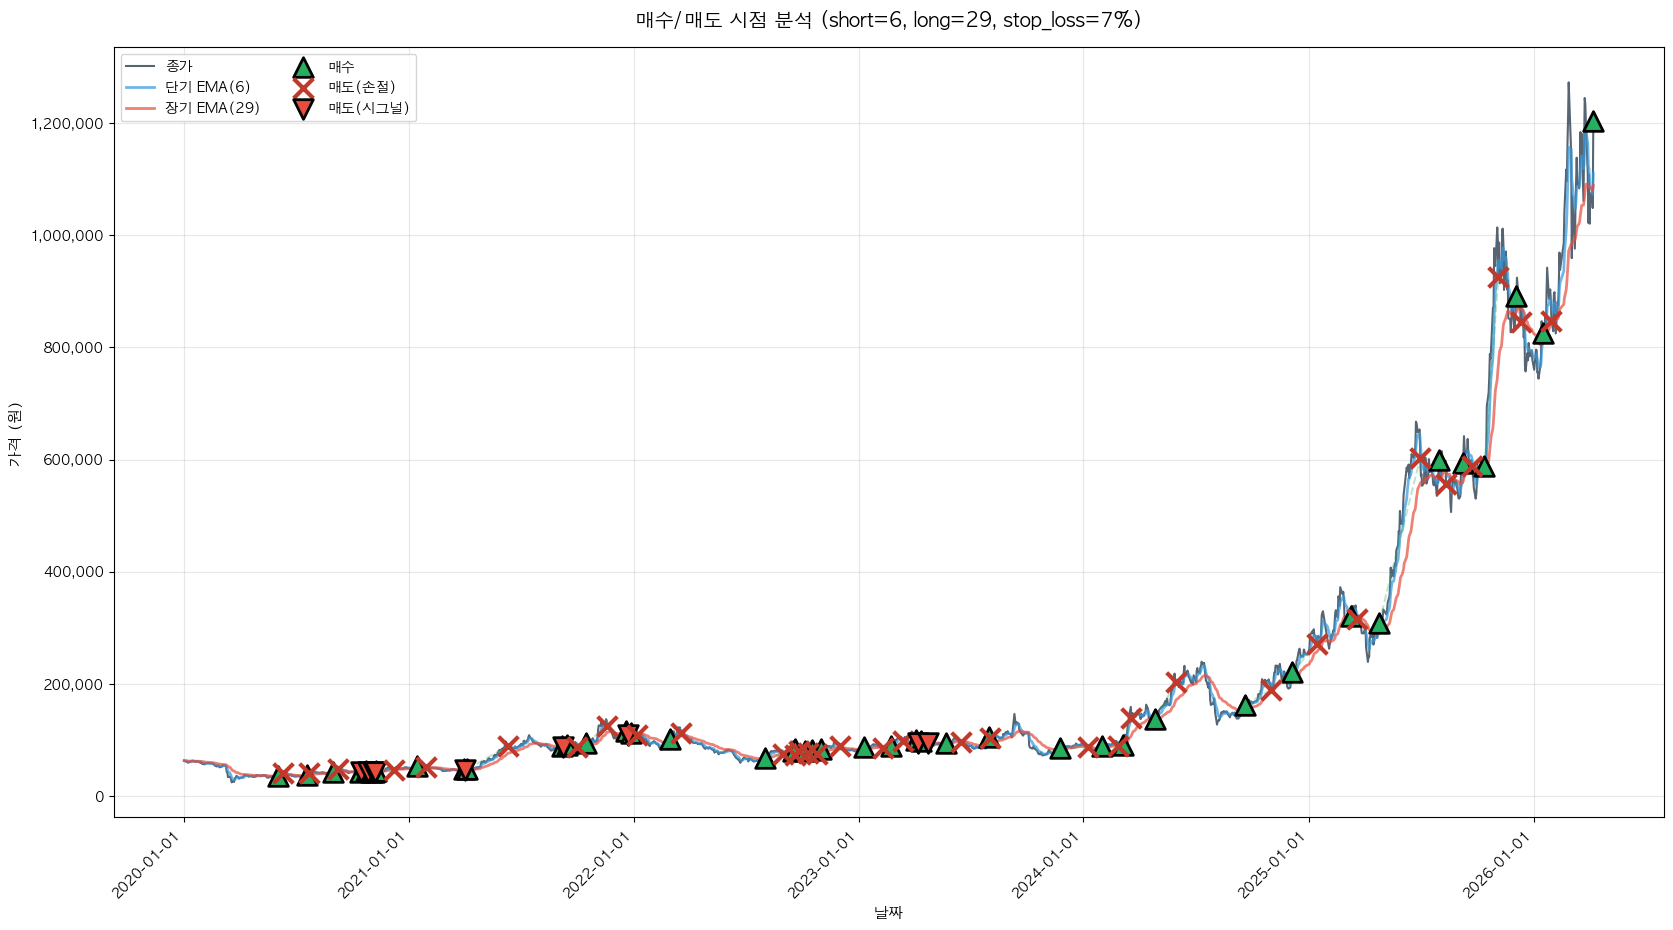Click the 2026-01-01 date tick label
The width and height of the screenshot is (1673, 930).
click(1497, 866)
